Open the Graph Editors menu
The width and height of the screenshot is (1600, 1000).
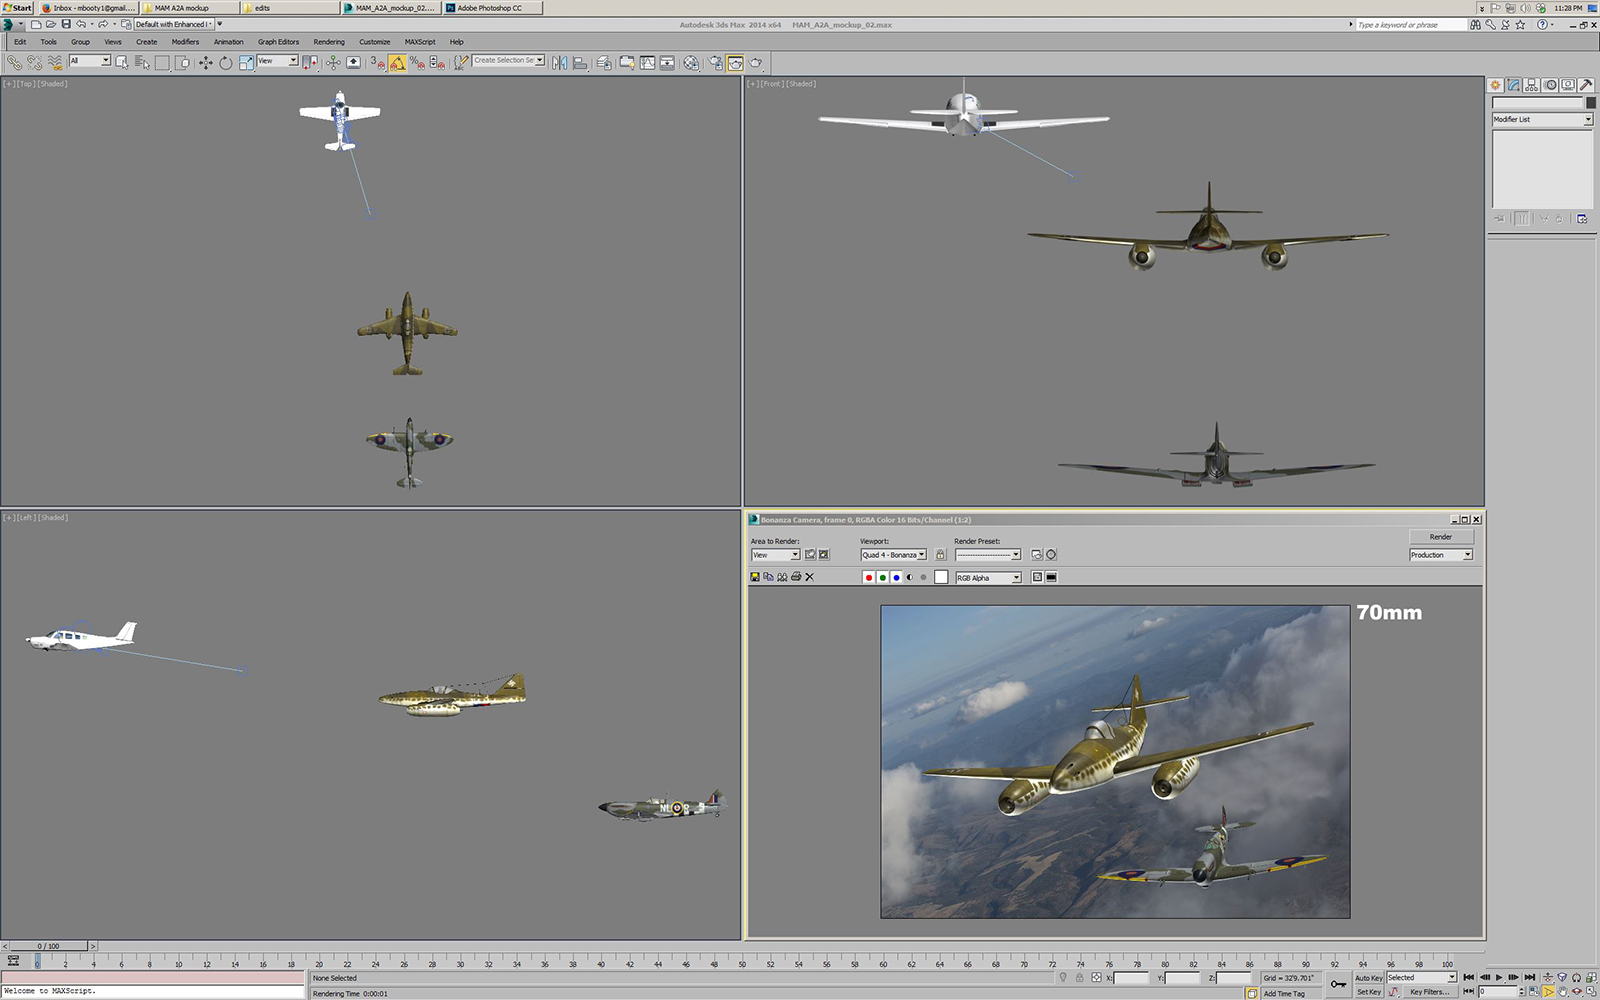(278, 42)
